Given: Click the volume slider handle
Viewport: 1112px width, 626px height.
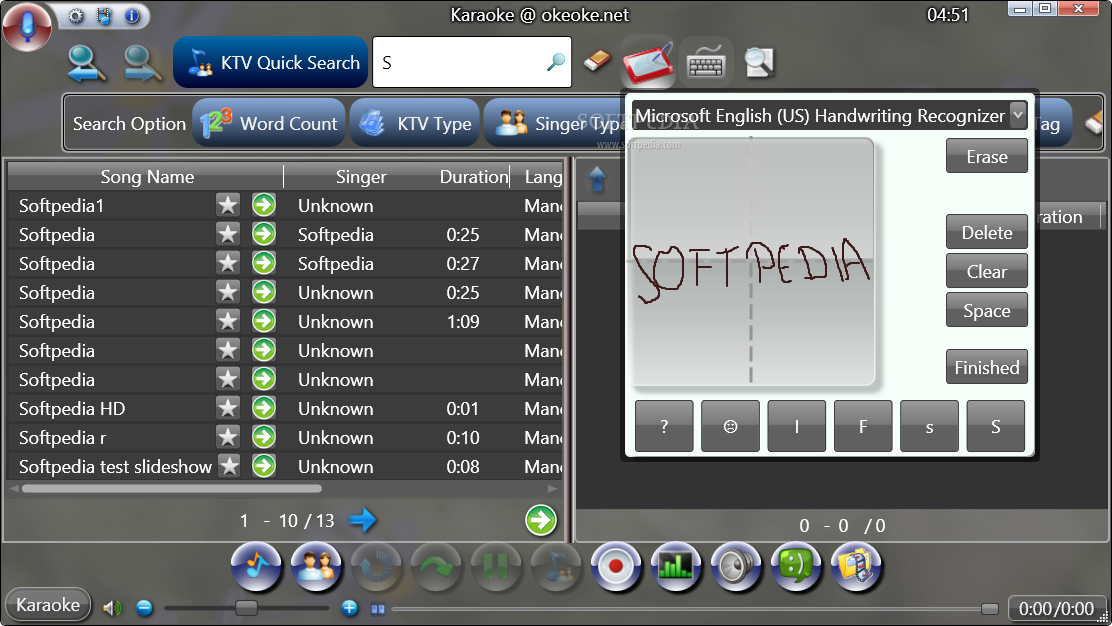Looking at the screenshot, I should coord(246,608).
